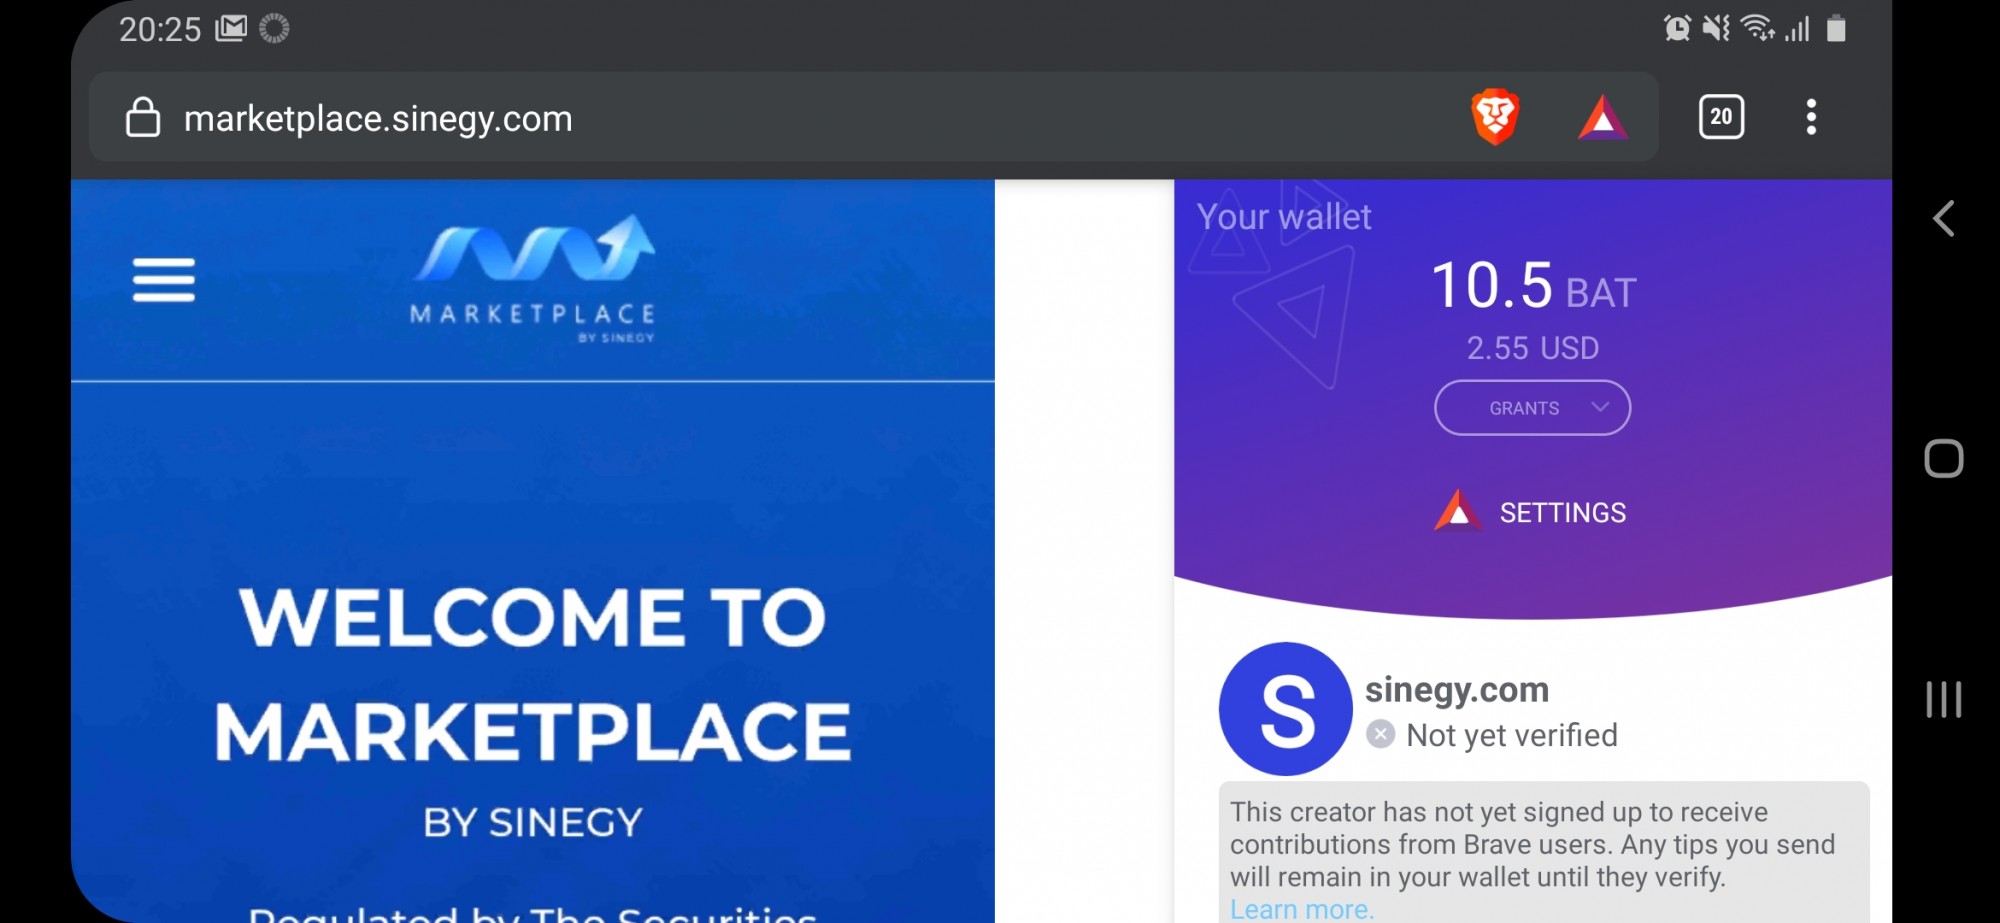The width and height of the screenshot is (2000, 923).
Task: Open Brave Rewards Settings
Action: 1530,512
